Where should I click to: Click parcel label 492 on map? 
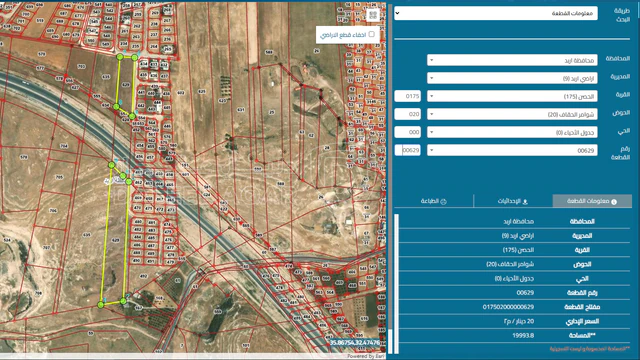coord(143,276)
